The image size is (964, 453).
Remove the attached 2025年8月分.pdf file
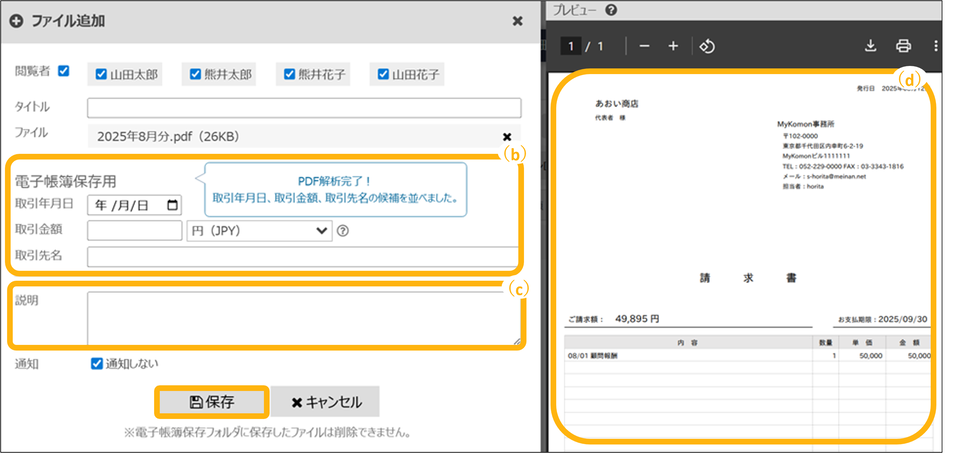pyautogui.click(x=507, y=137)
